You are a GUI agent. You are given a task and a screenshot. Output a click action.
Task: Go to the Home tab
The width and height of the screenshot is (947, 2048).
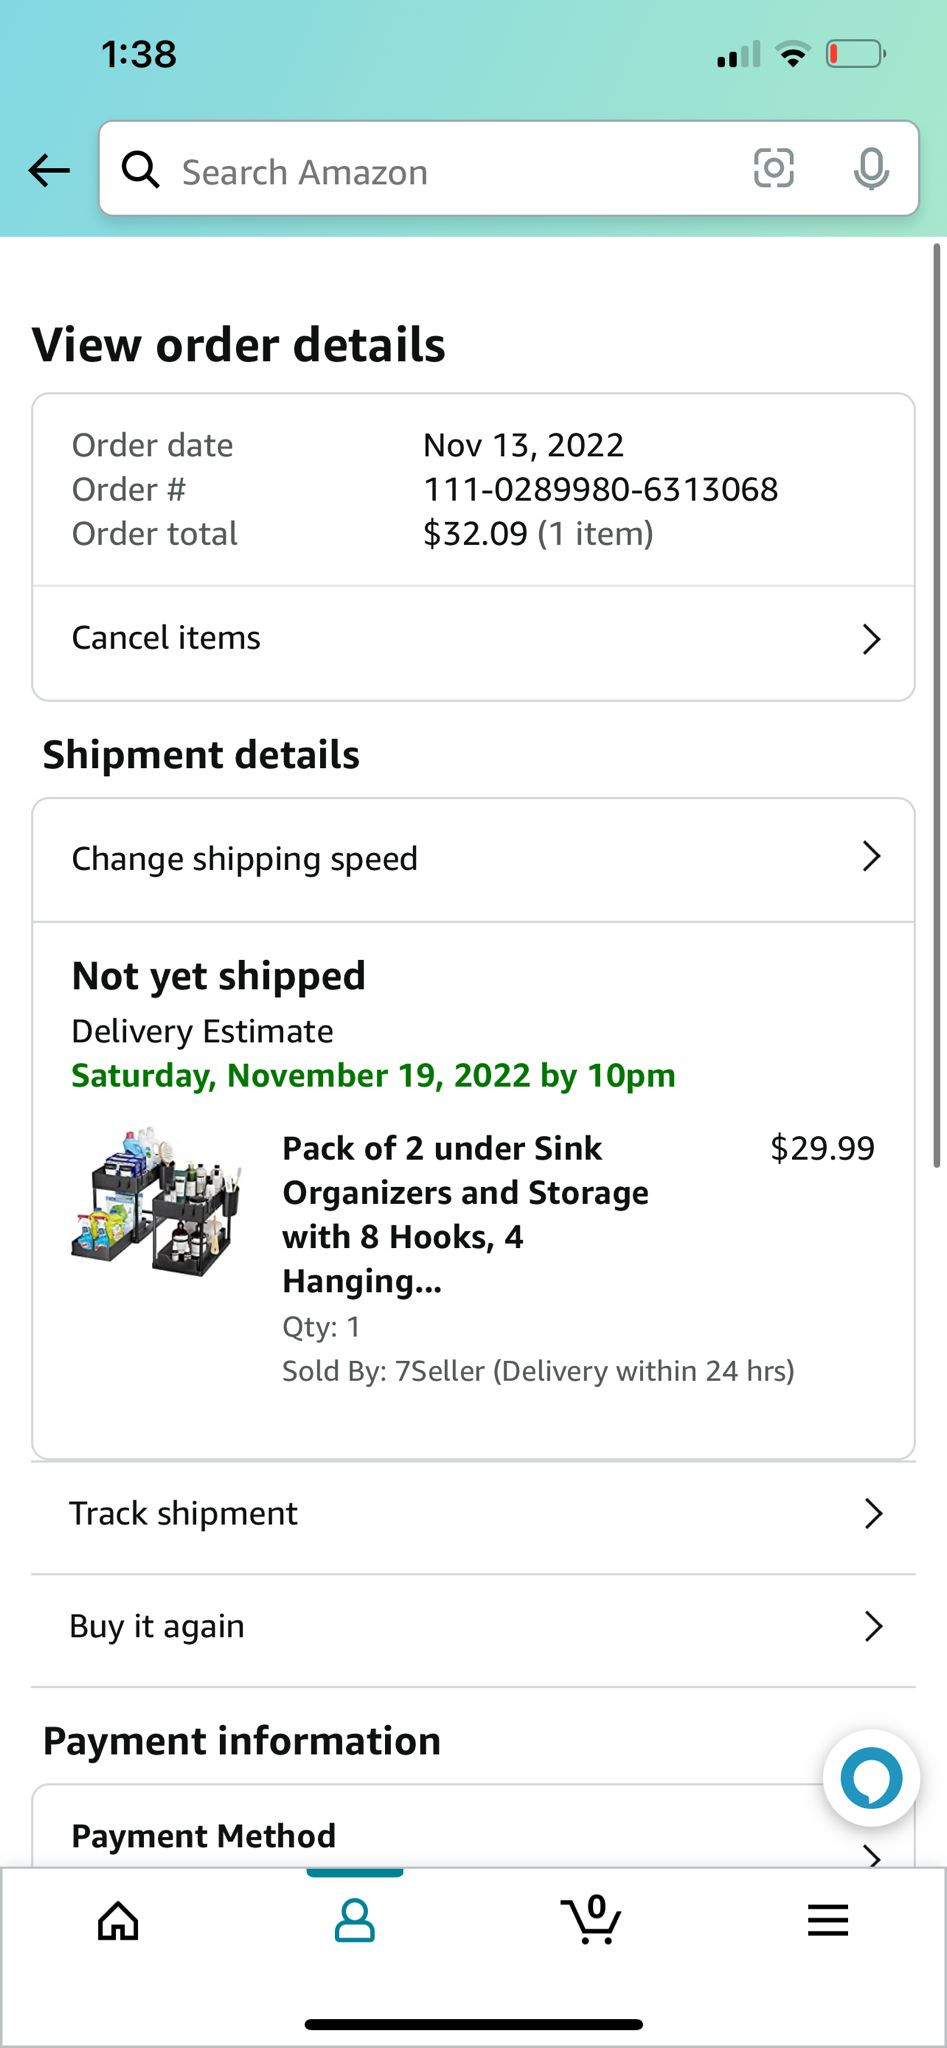point(118,1921)
